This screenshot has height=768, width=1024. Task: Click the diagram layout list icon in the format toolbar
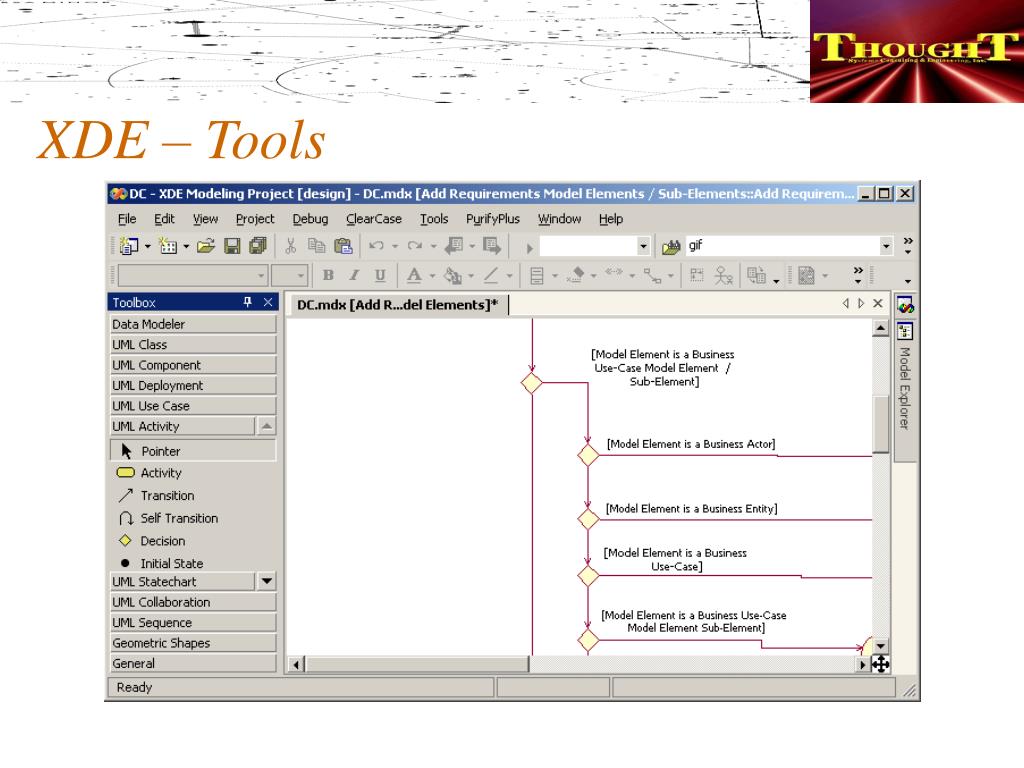coord(537,276)
